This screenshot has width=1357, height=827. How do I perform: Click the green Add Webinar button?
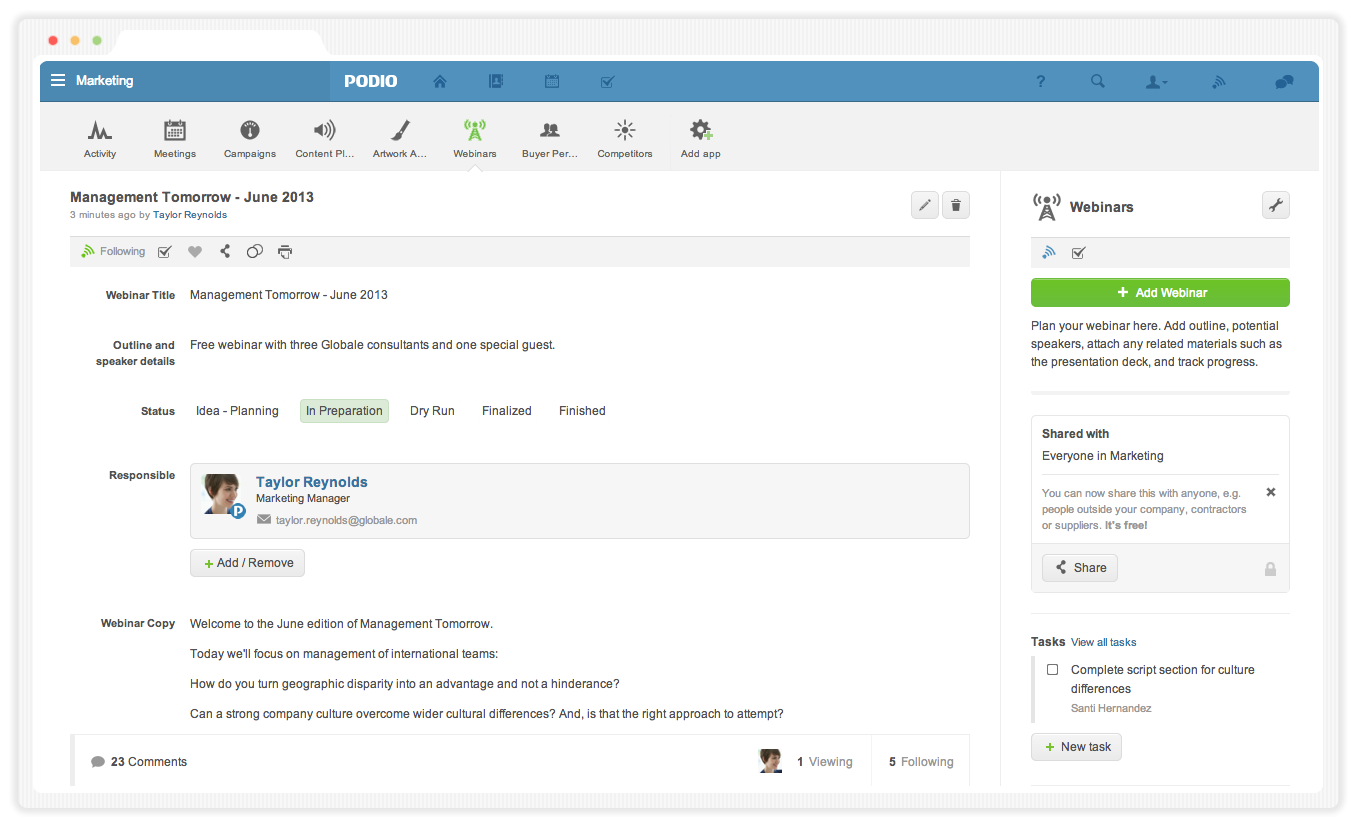point(1160,293)
